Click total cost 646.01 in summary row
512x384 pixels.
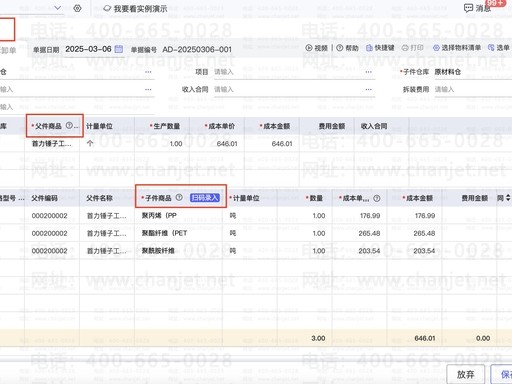pos(425,338)
